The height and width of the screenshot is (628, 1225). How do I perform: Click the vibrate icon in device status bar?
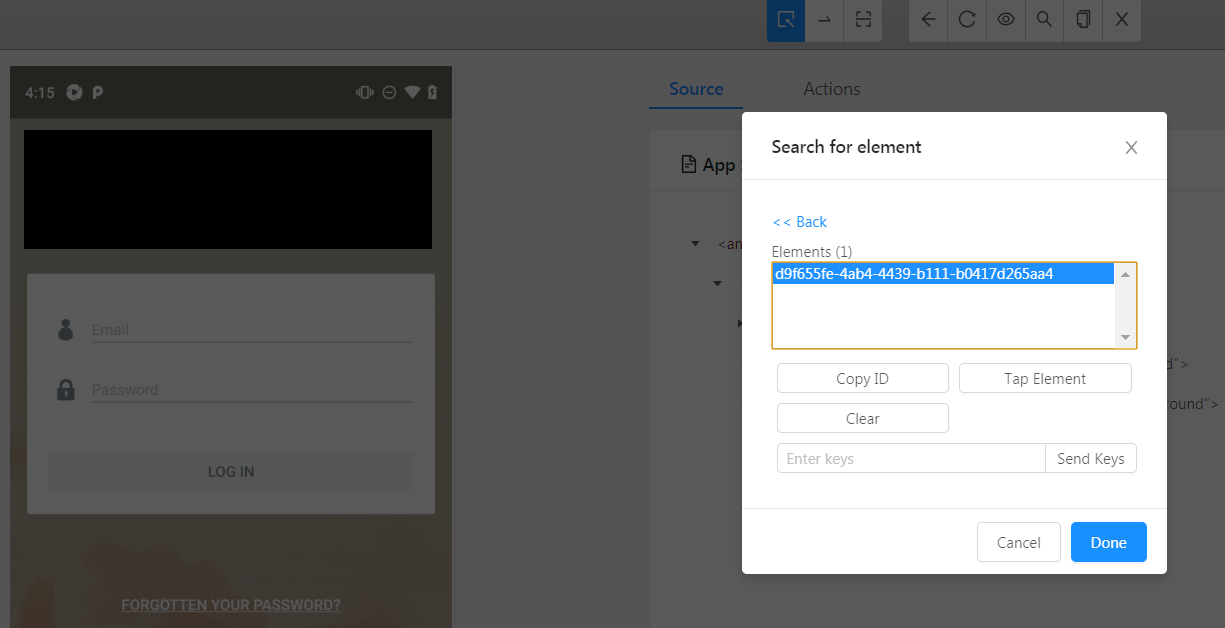tap(365, 92)
